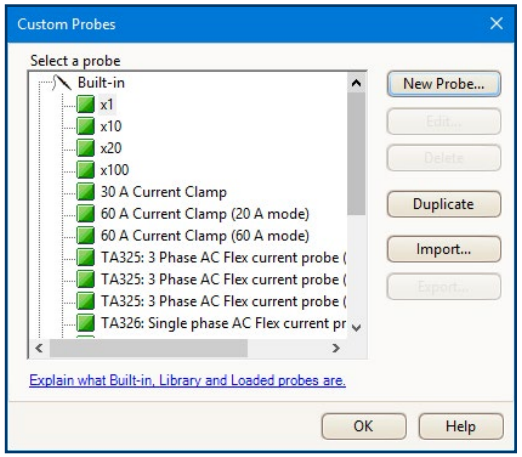
Task: Close the Custom Probes dialog
Action: [496, 24]
